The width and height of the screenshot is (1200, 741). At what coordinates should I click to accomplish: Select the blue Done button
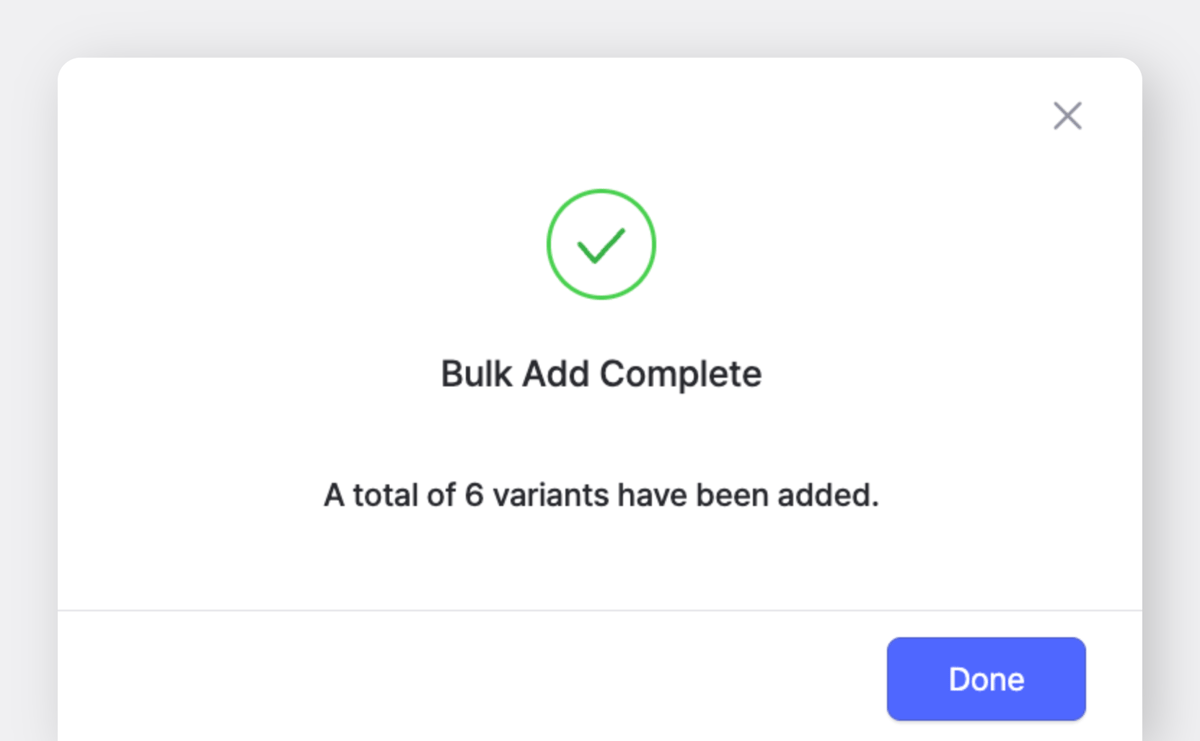click(985, 678)
